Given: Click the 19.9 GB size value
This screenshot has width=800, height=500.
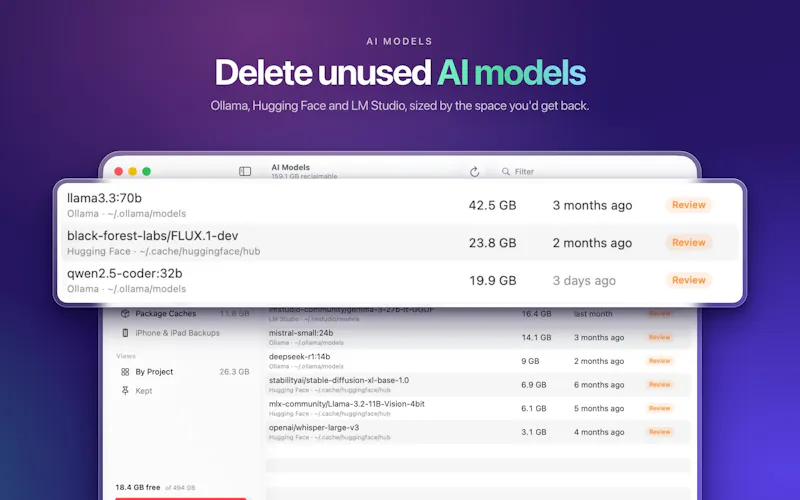Looking at the screenshot, I should [x=492, y=281].
